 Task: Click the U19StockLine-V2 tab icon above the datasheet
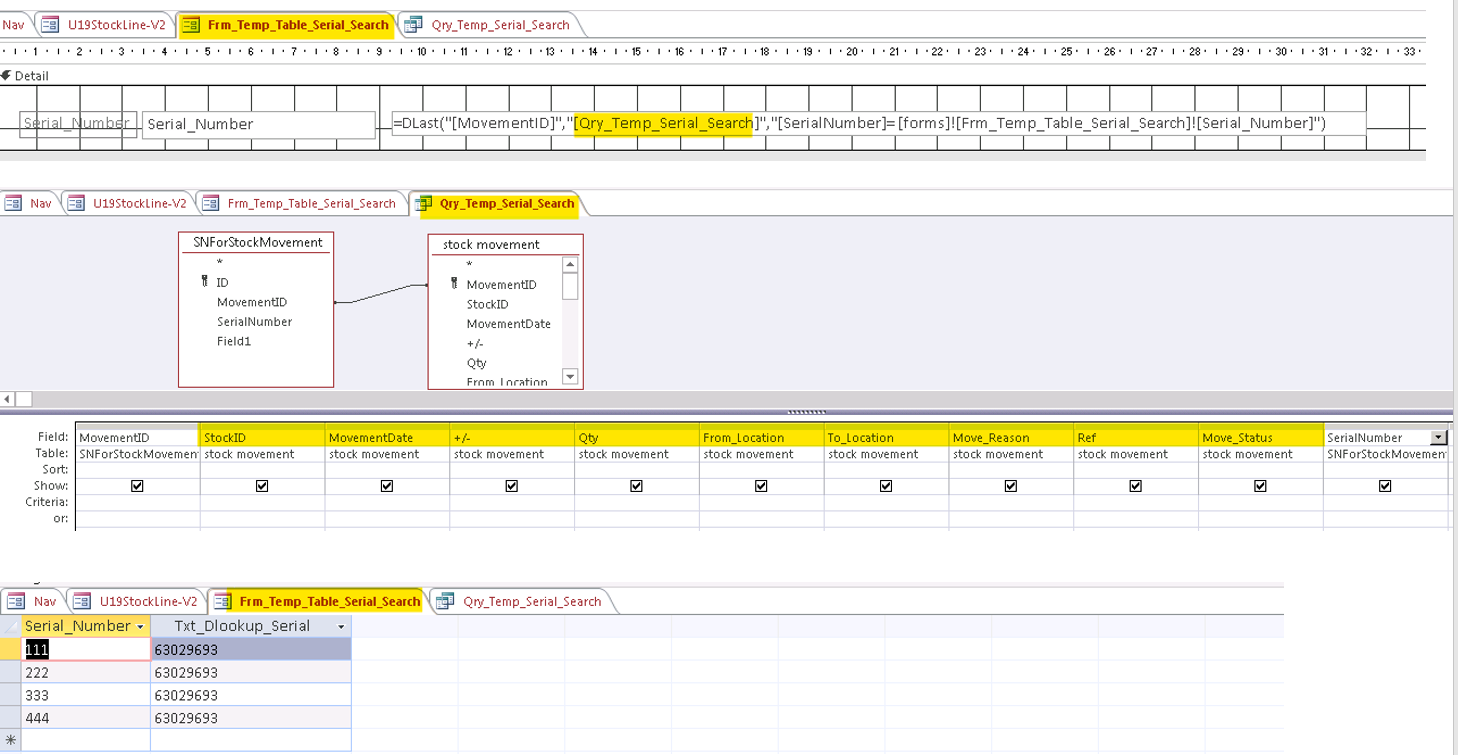(82, 601)
